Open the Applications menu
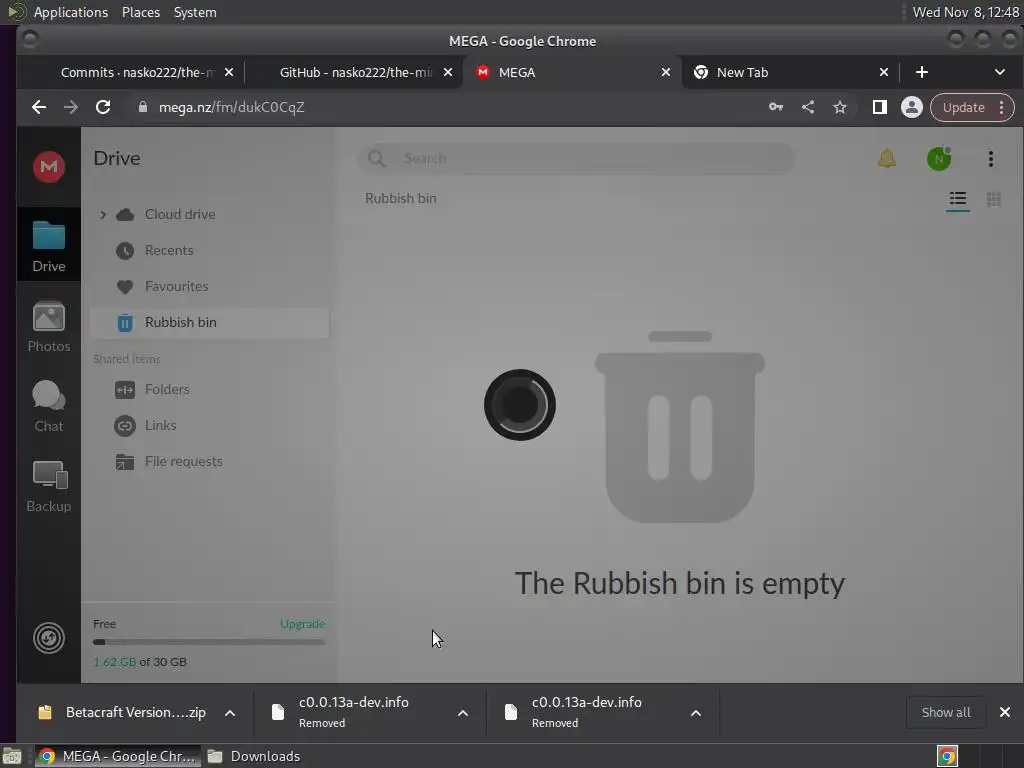Viewport: 1024px width, 768px height. pyautogui.click(x=71, y=12)
